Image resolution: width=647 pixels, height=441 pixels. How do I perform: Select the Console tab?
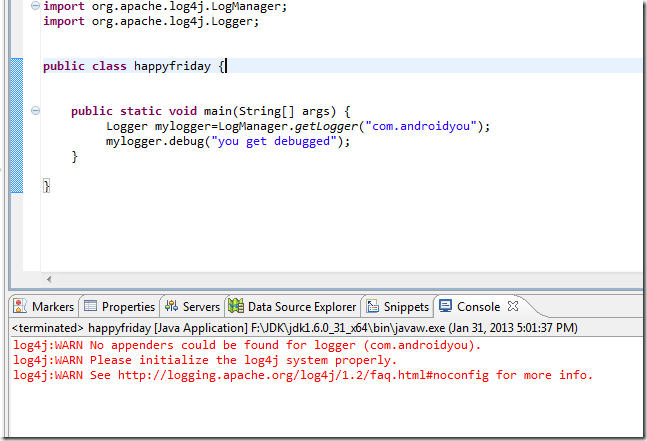(x=478, y=307)
